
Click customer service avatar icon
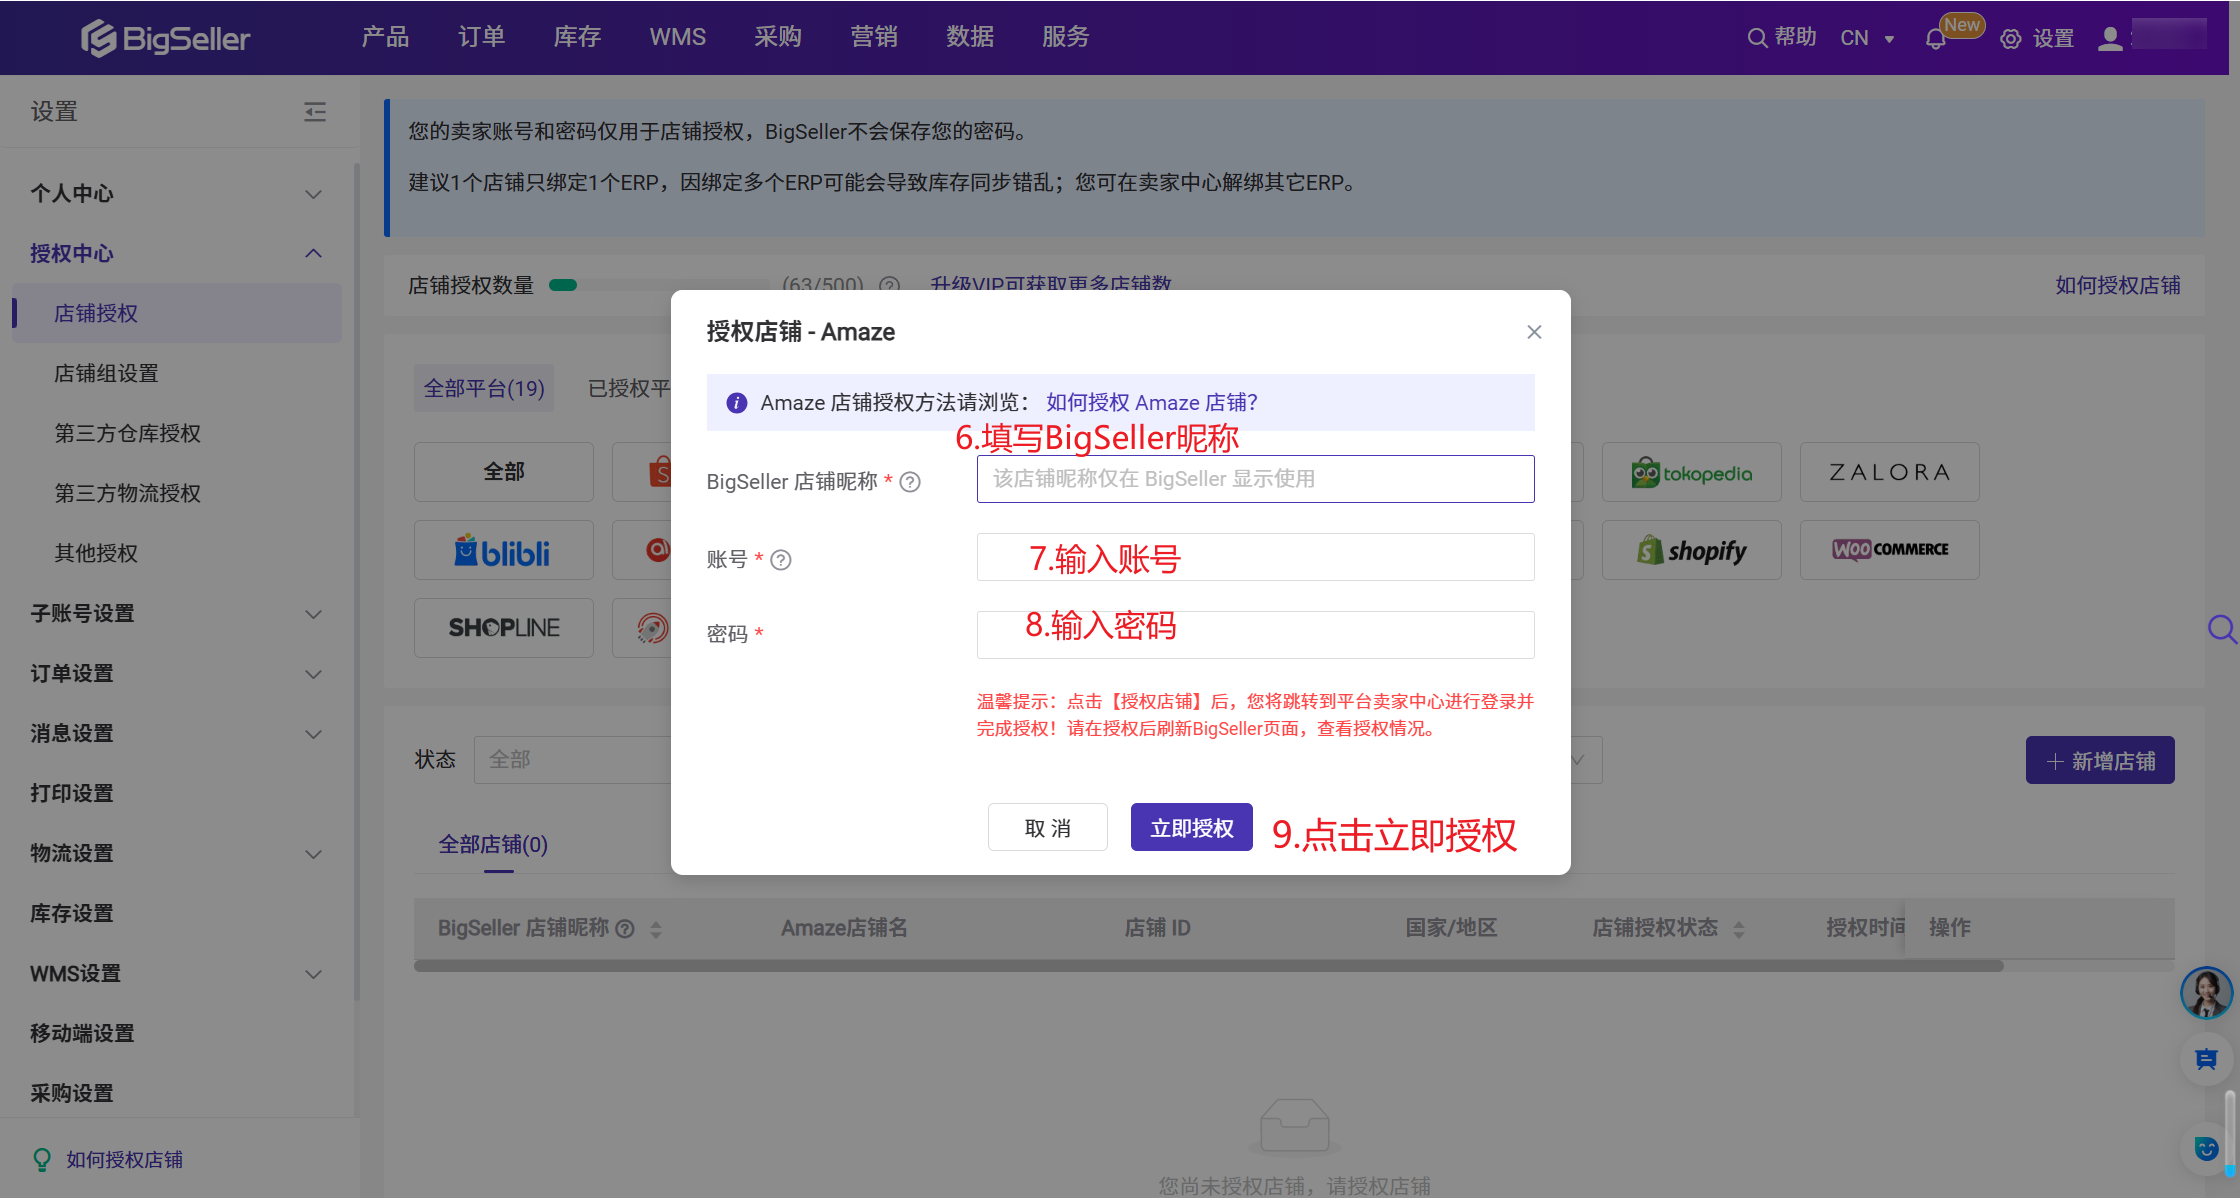[x=2206, y=992]
